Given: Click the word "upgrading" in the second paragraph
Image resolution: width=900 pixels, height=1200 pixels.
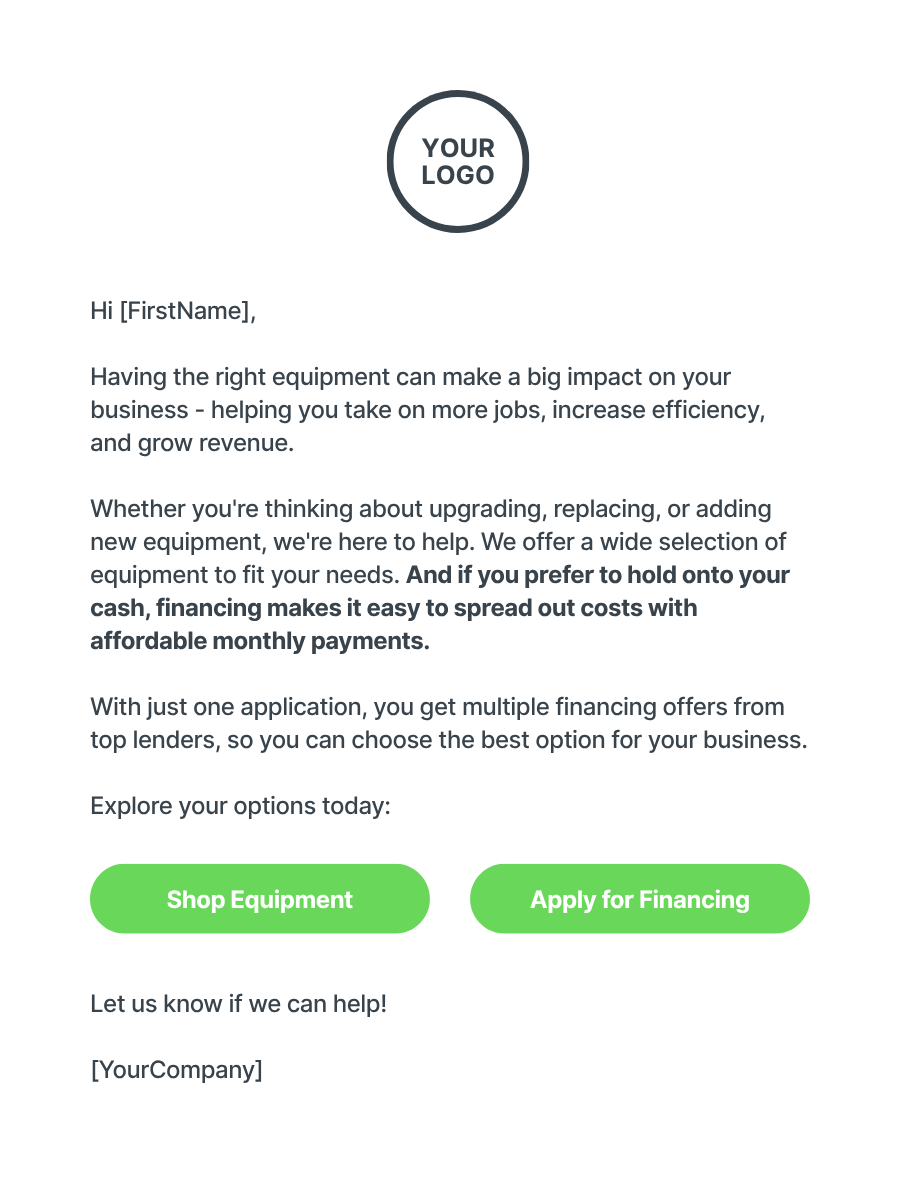Looking at the screenshot, I should pos(486,509).
